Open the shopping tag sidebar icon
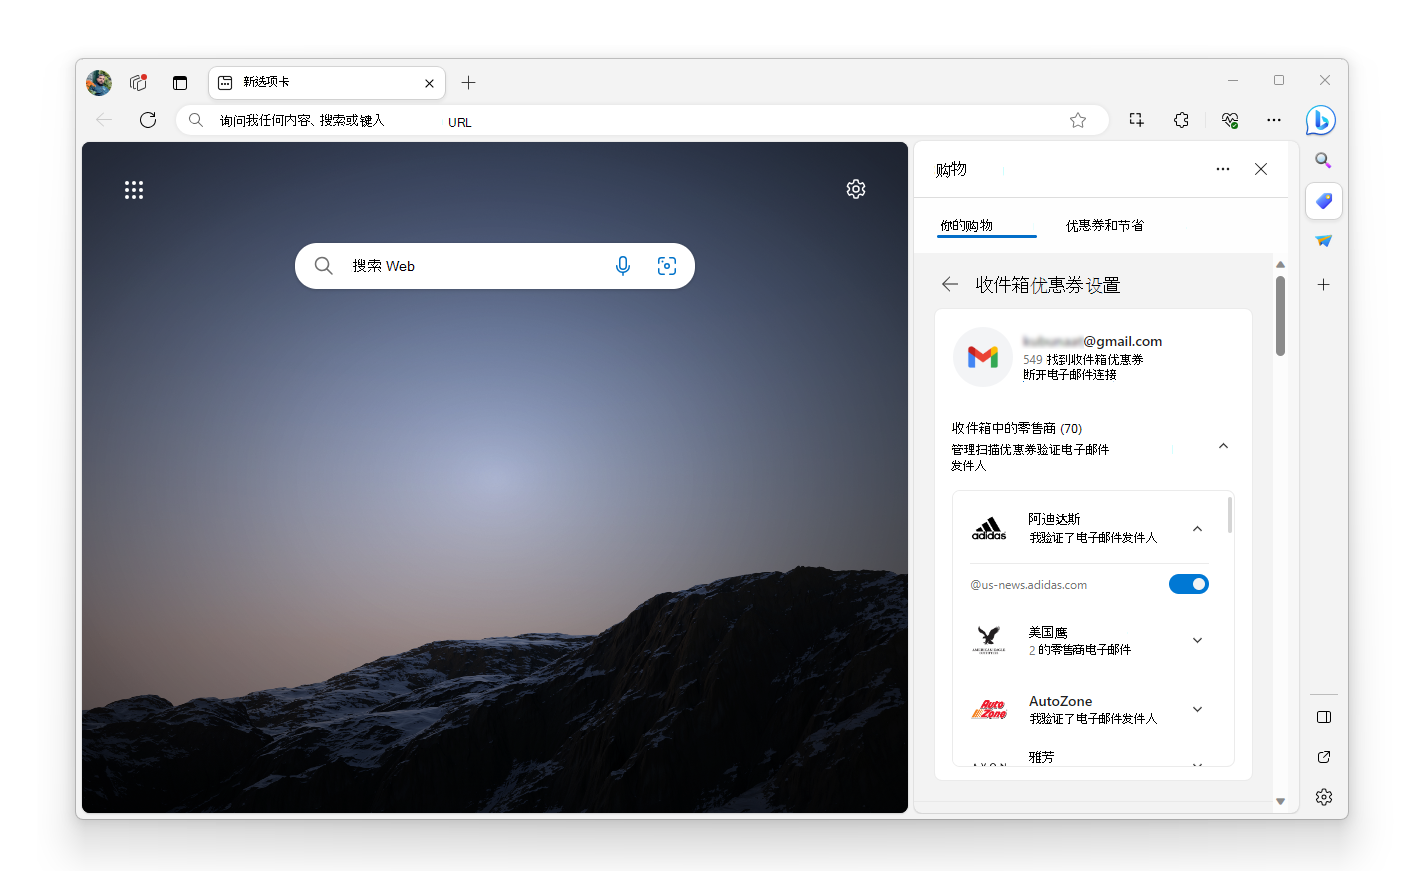 click(1324, 201)
